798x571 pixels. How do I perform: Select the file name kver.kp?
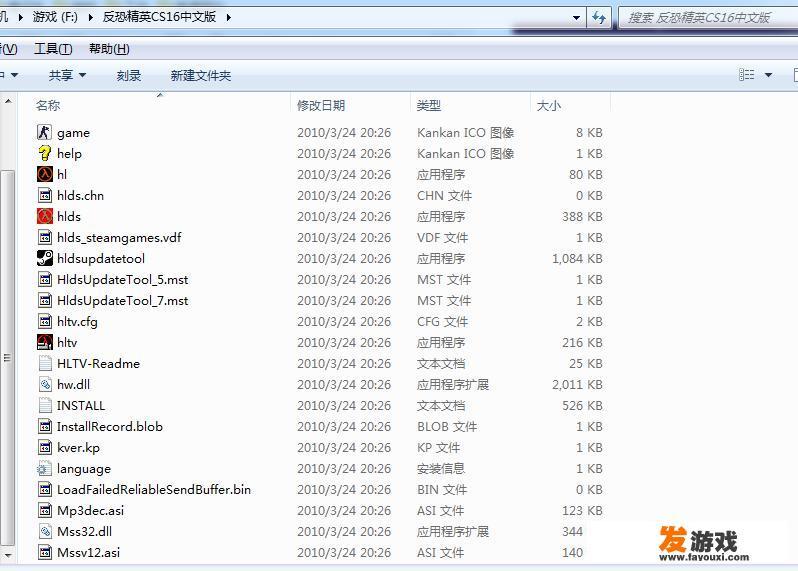78,448
